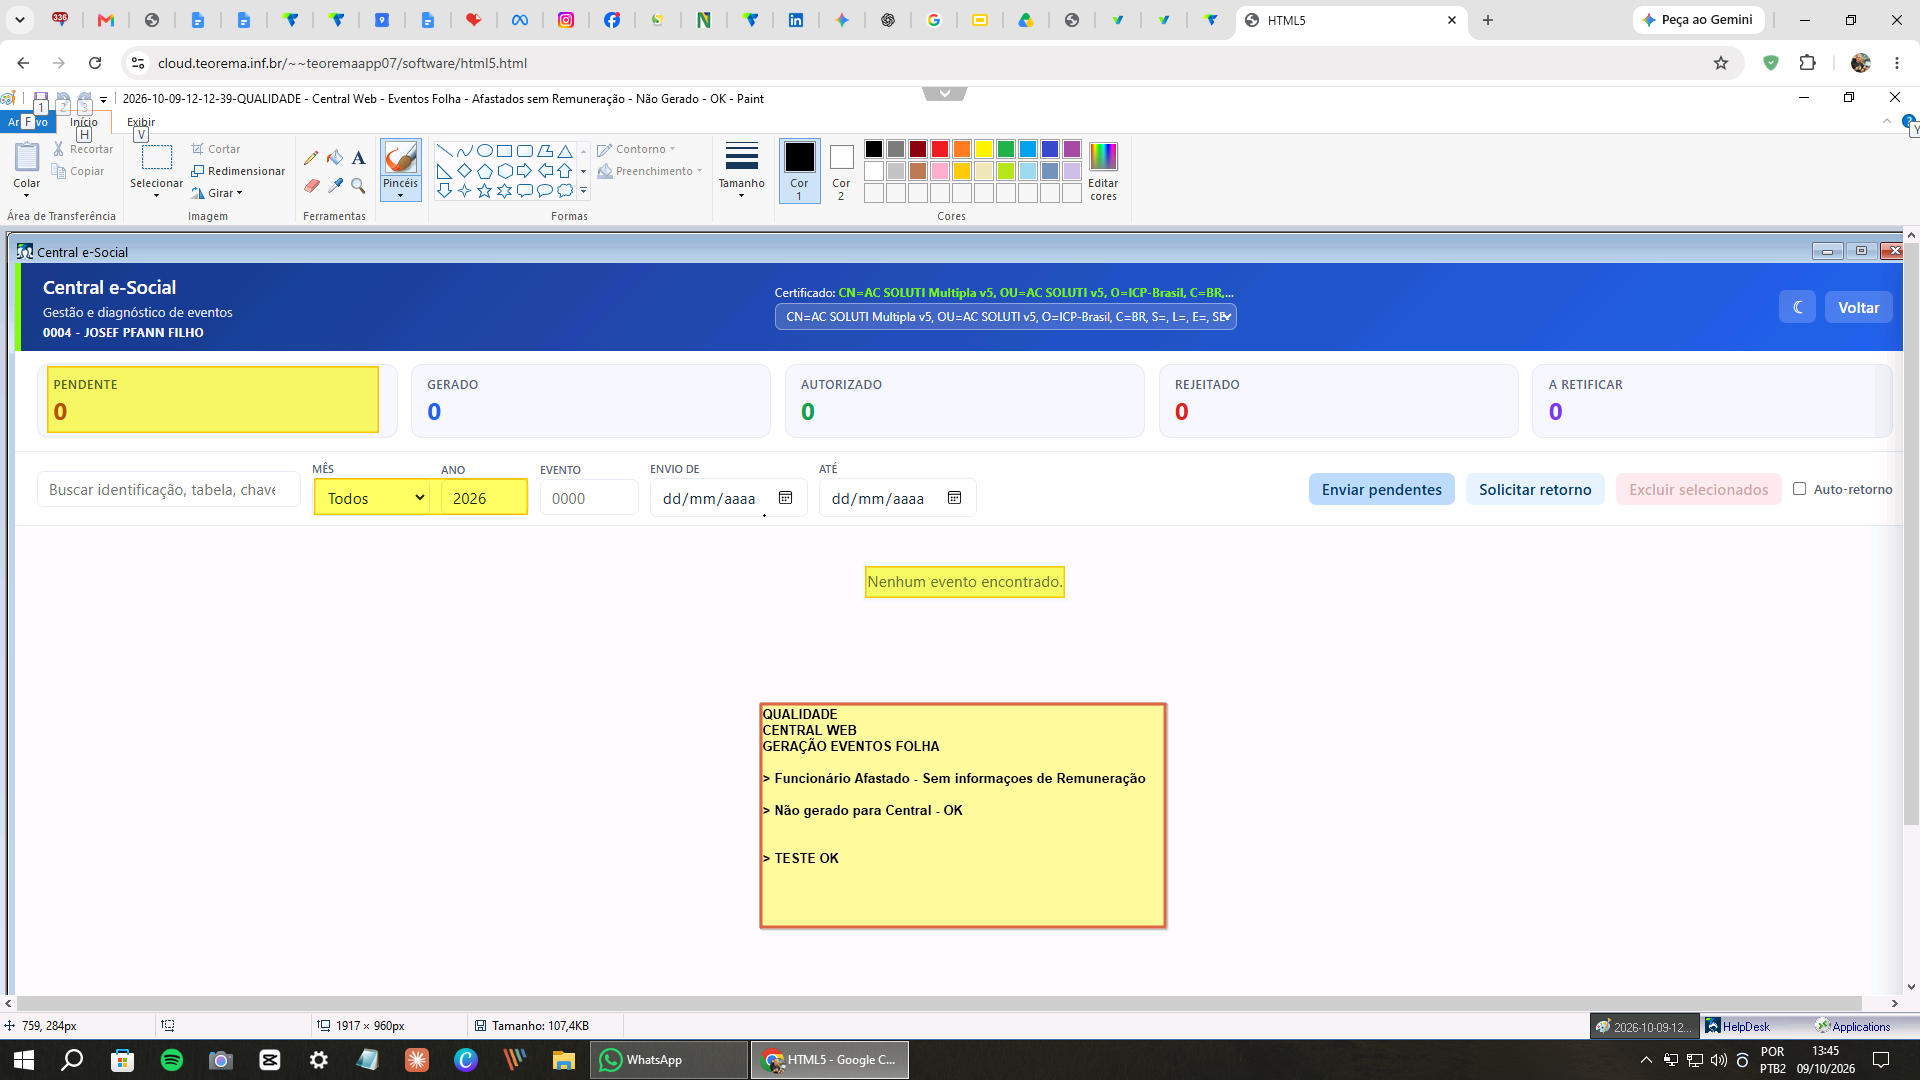This screenshot has height=1080, width=1920.
Task: Select the Rejeitado status card
Action: [1338, 400]
